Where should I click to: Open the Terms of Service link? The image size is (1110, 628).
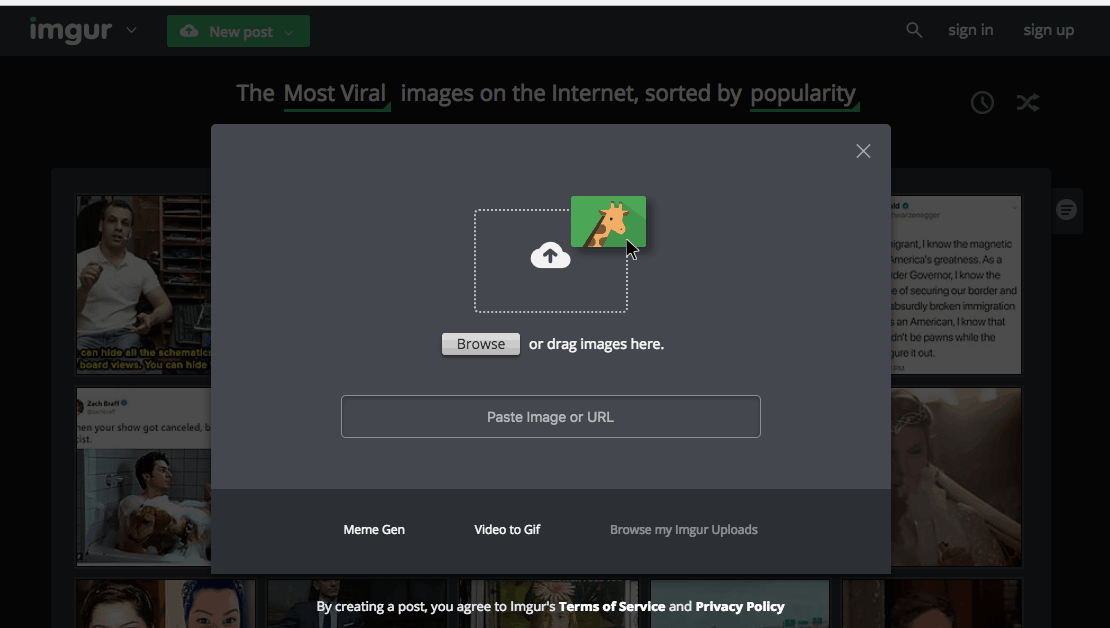pyautogui.click(x=612, y=607)
